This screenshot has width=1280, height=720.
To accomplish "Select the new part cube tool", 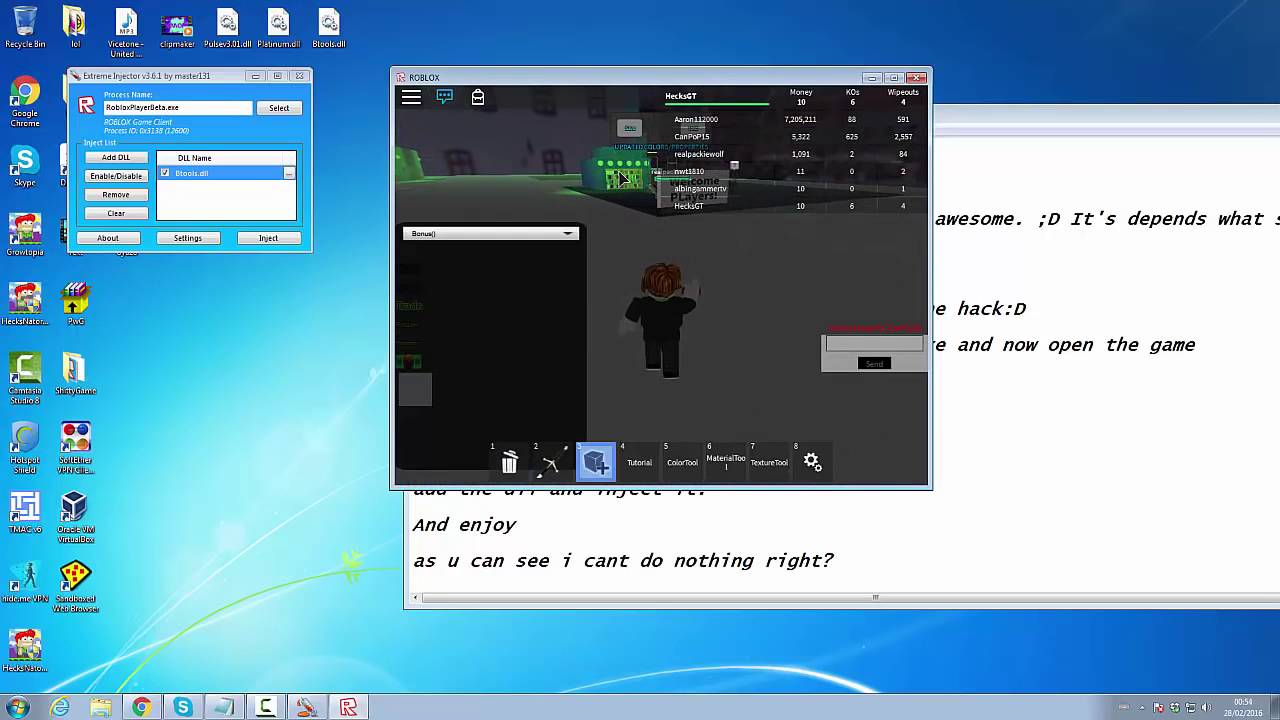I will tap(596, 462).
